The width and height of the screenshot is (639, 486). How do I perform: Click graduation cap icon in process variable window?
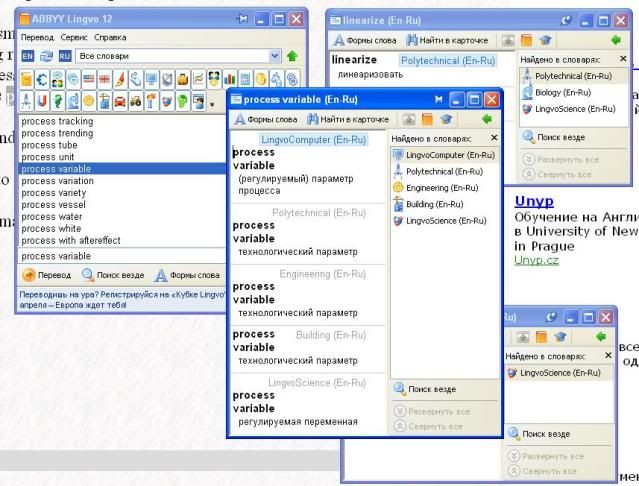coord(446,119)
